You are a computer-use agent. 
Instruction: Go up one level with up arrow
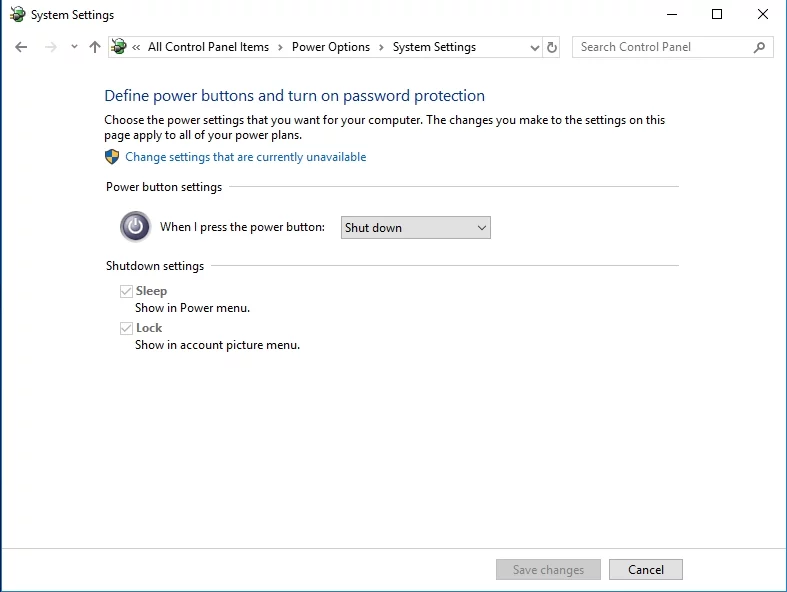click(x=95, y=47)
